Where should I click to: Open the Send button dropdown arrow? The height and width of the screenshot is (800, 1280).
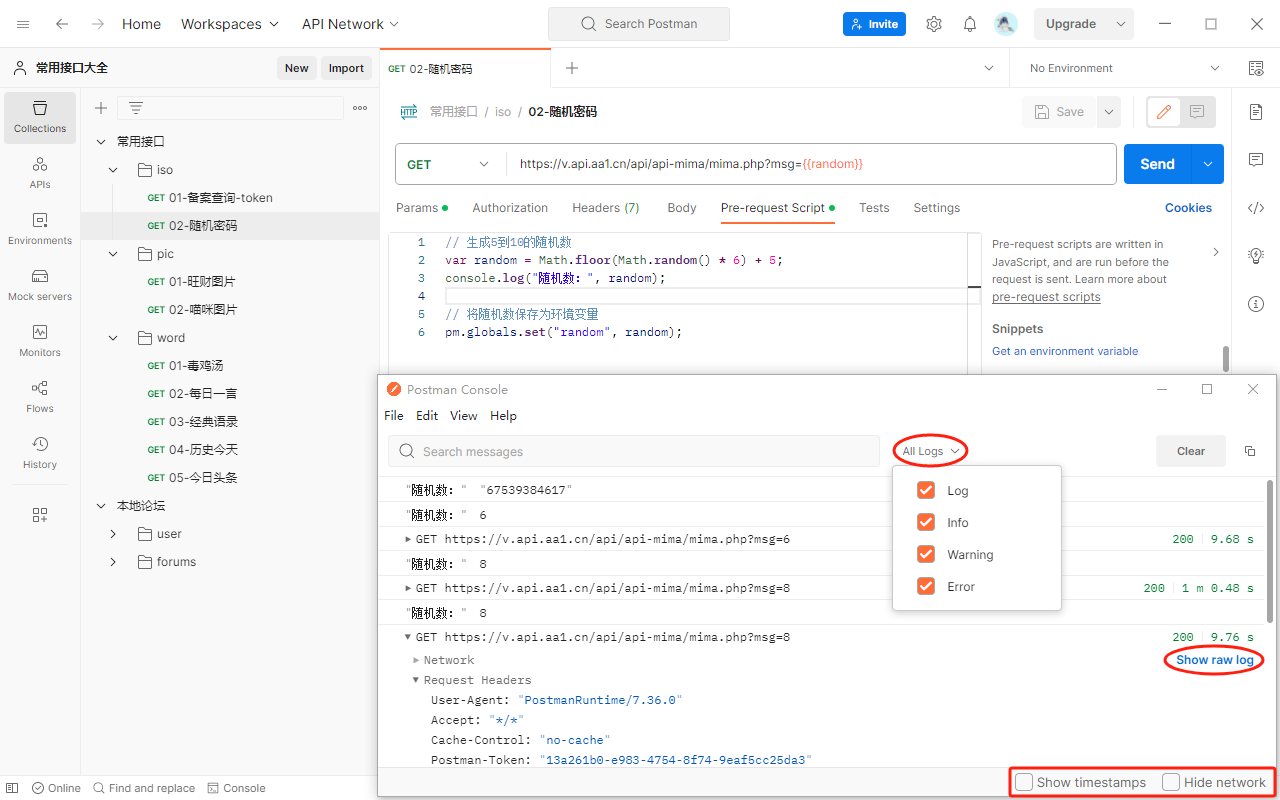(x=1208, y=164)
